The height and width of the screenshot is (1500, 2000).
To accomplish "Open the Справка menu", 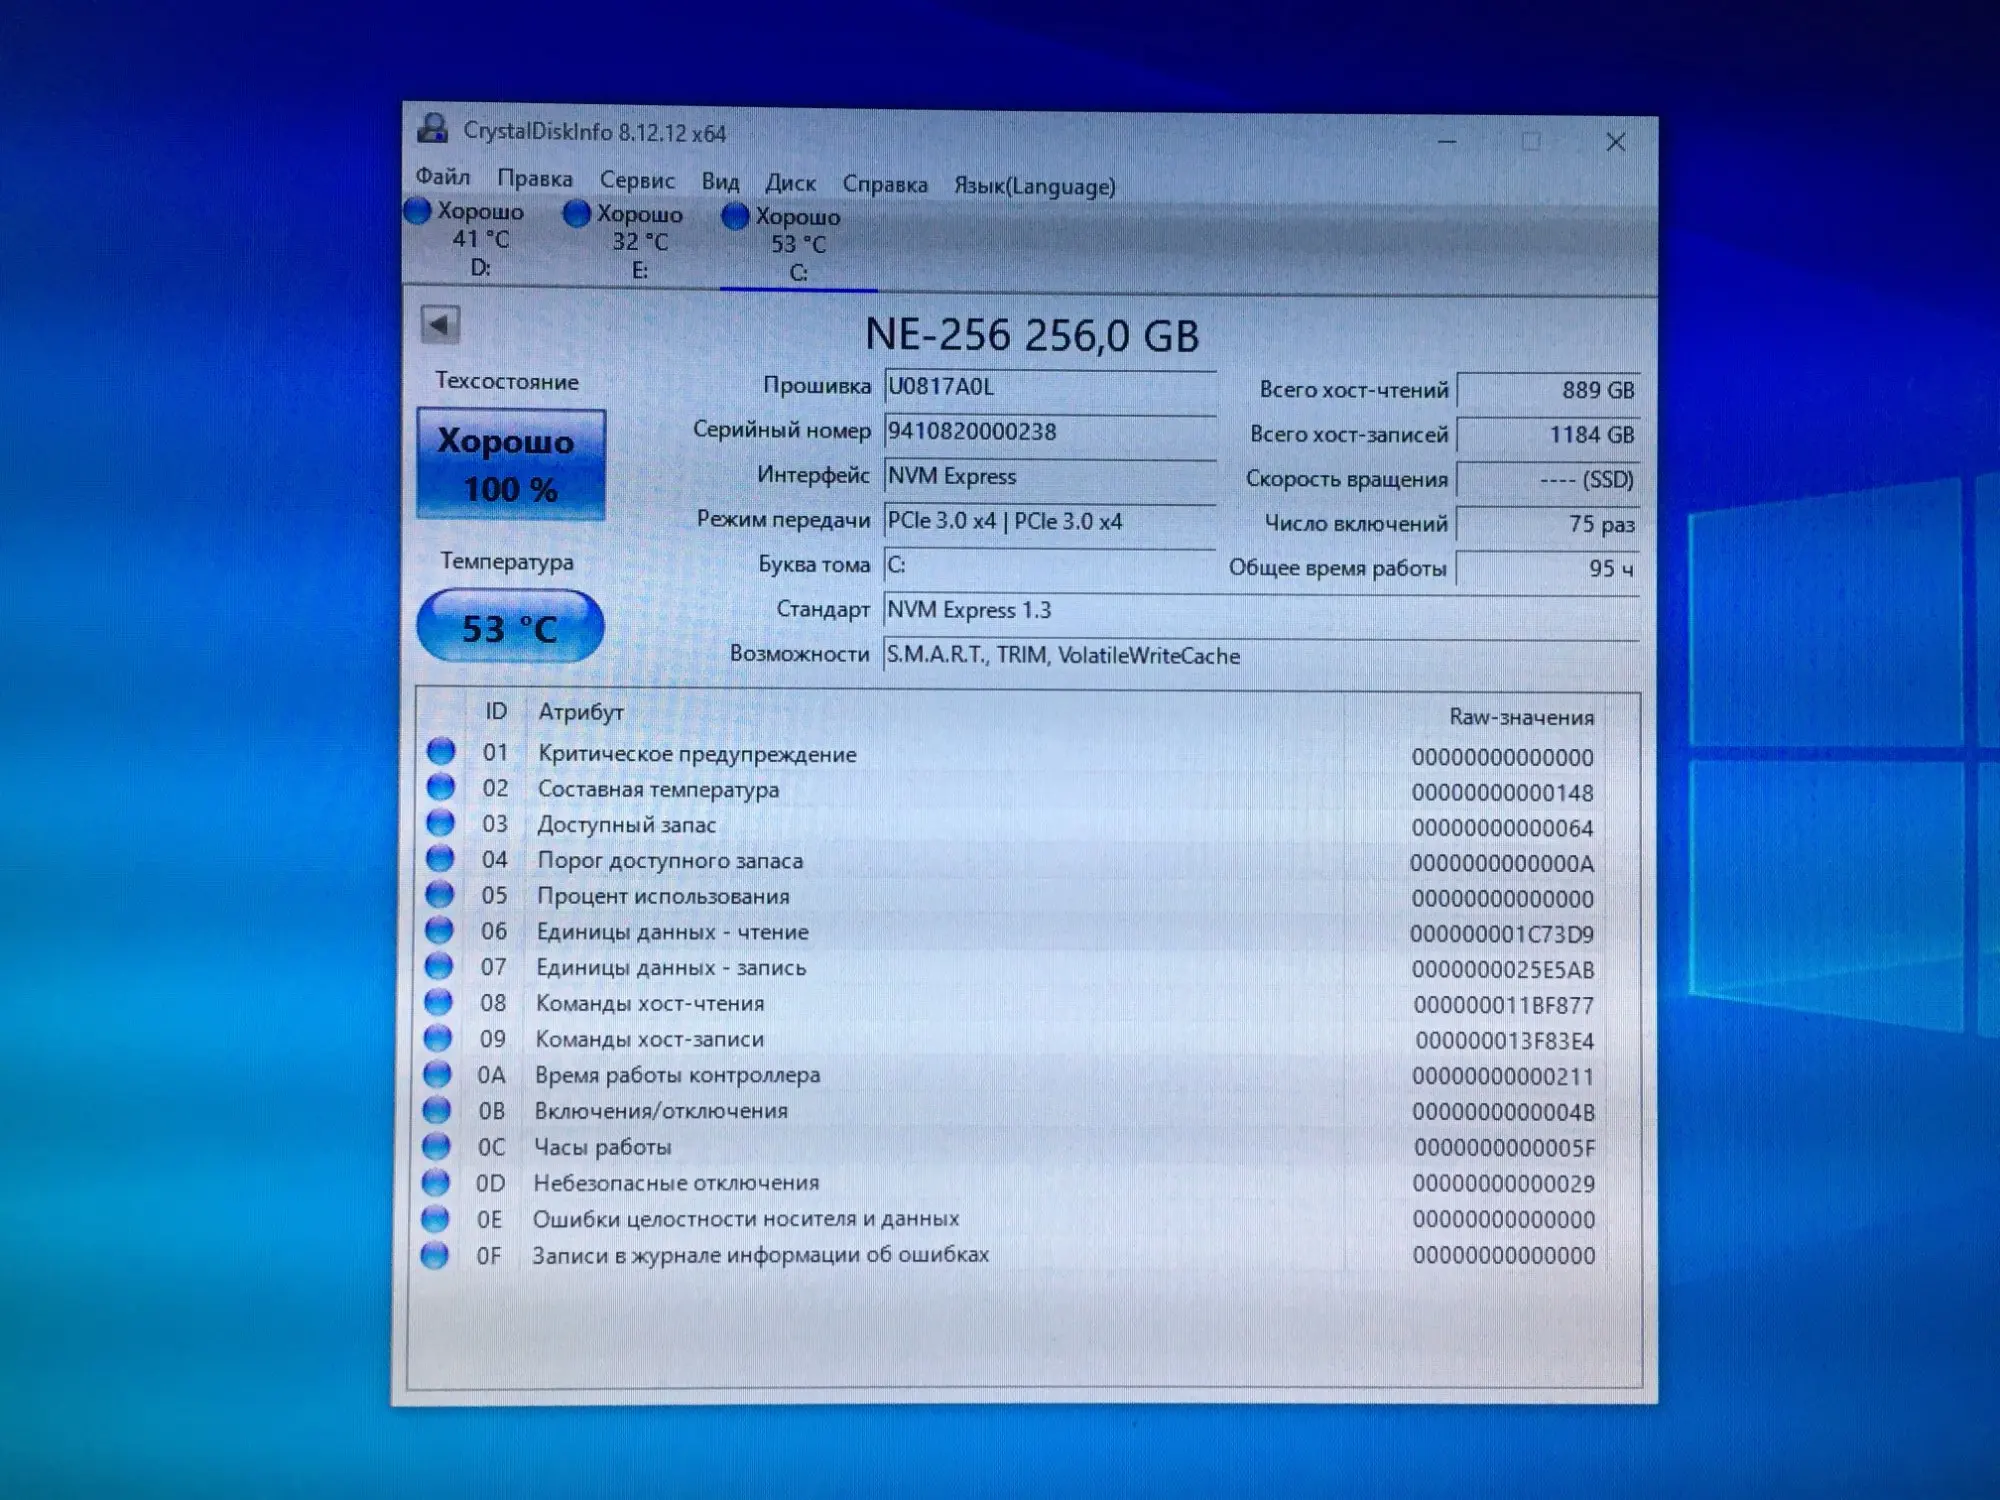I will [884, 184].
